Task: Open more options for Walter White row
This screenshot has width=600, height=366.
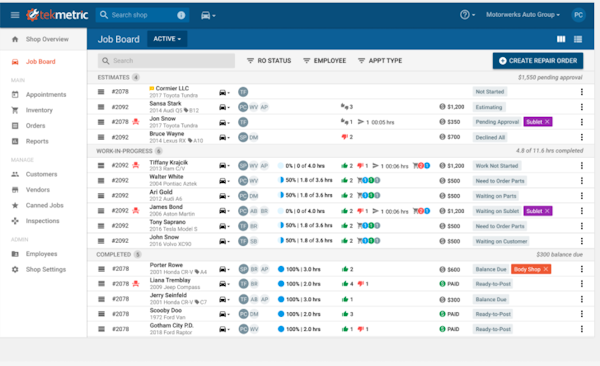Action: tap(582, 181)
